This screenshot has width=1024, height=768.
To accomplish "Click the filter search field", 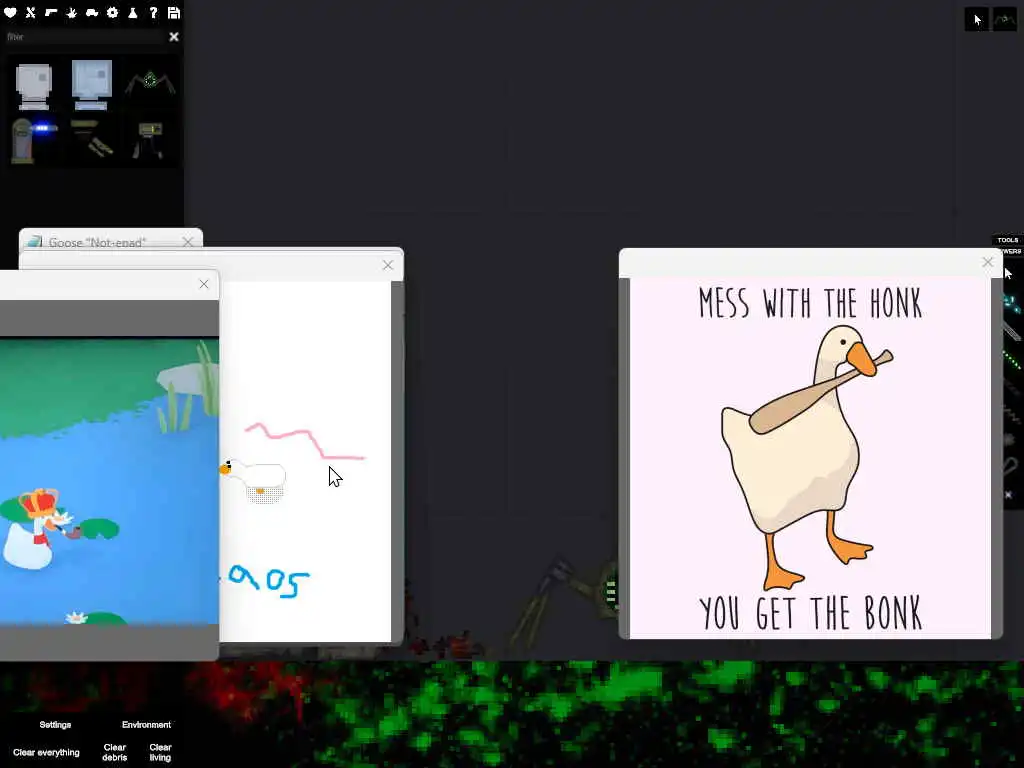I will point(85,37).
